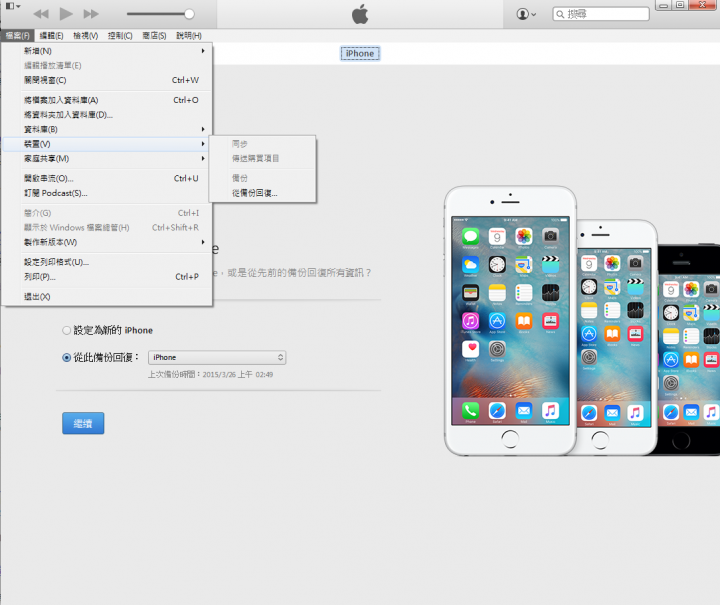This screenshot has height=605, width=720.
Task: Maximize the iTunes window
Action: (x=680, y=5)
